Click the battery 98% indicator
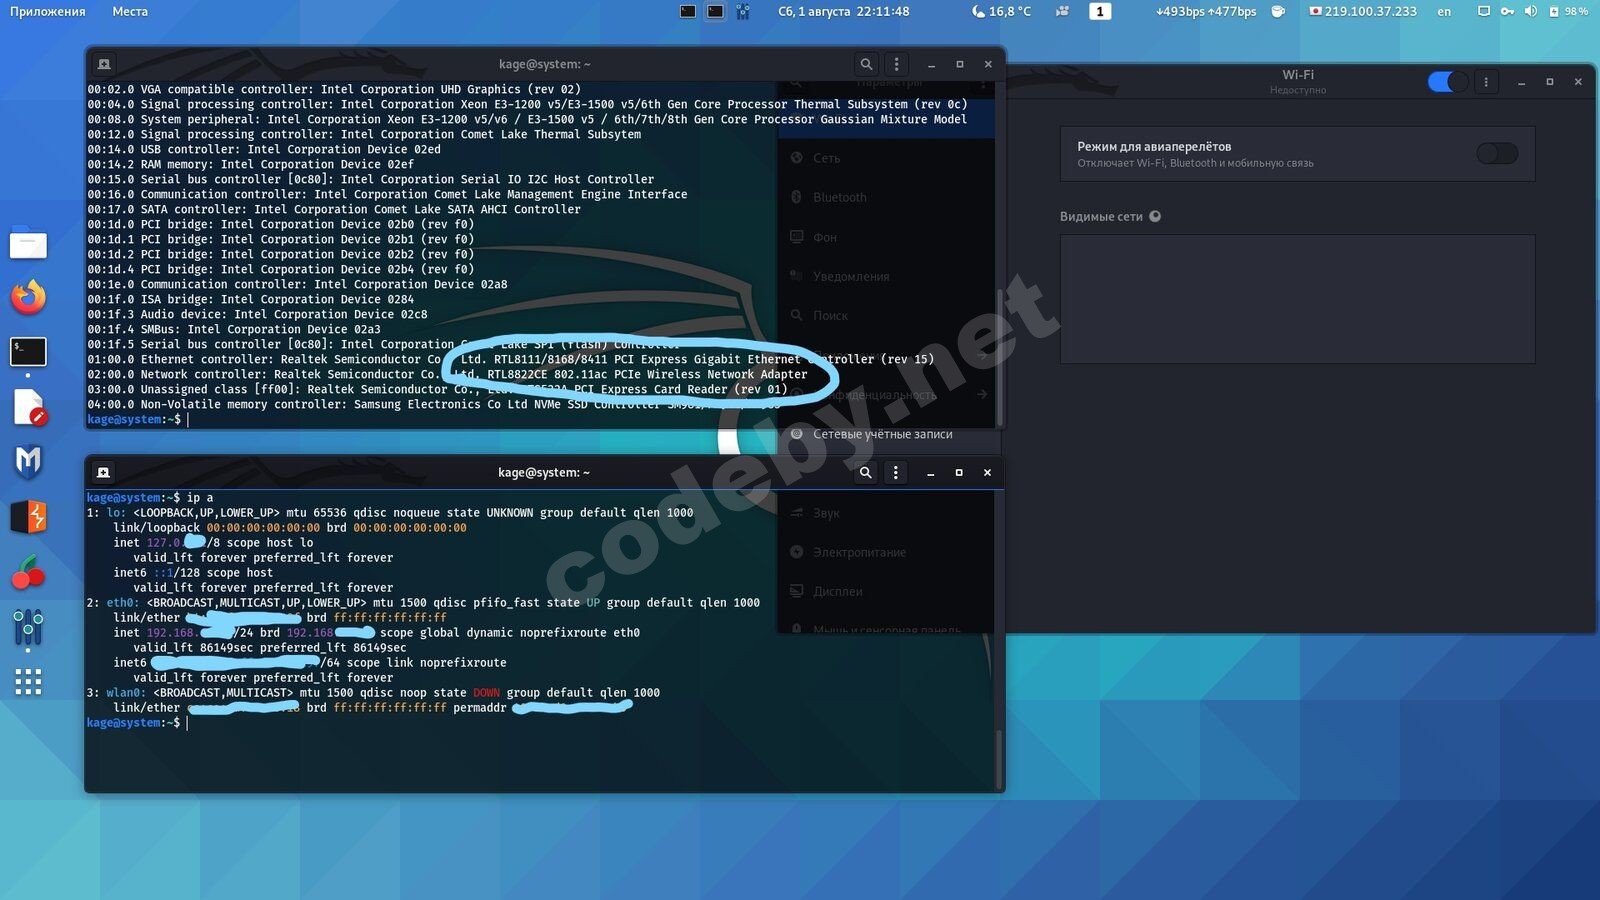 click(1568, 11)
